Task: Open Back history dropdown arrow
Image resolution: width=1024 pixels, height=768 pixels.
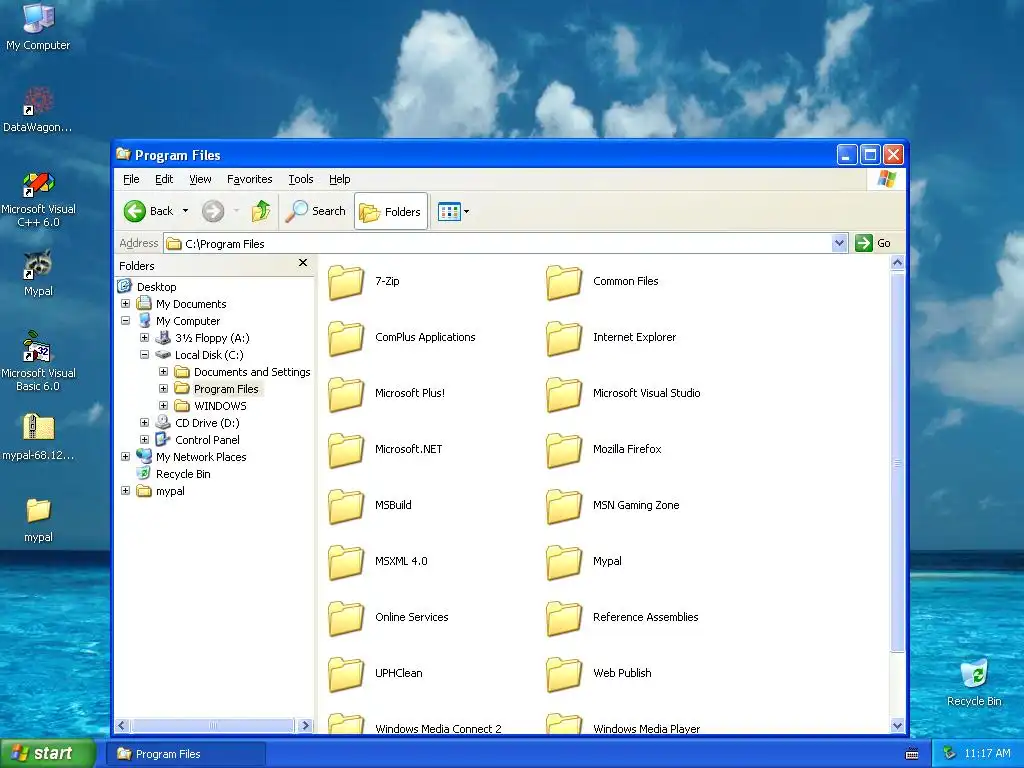Action: (185, 211)
